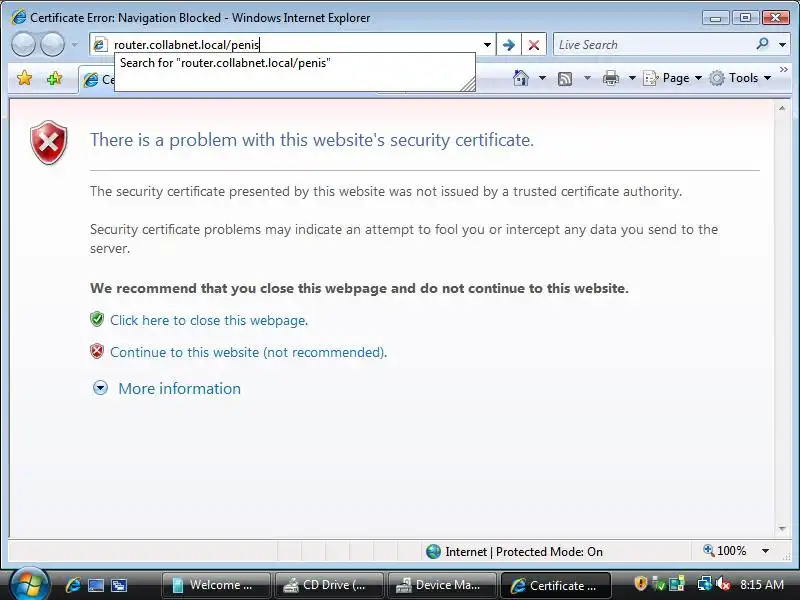Viewport: 800px width, 600px height.
Task: Open the recent pages dropdown next to Forward
Action: tap(74, 44)
